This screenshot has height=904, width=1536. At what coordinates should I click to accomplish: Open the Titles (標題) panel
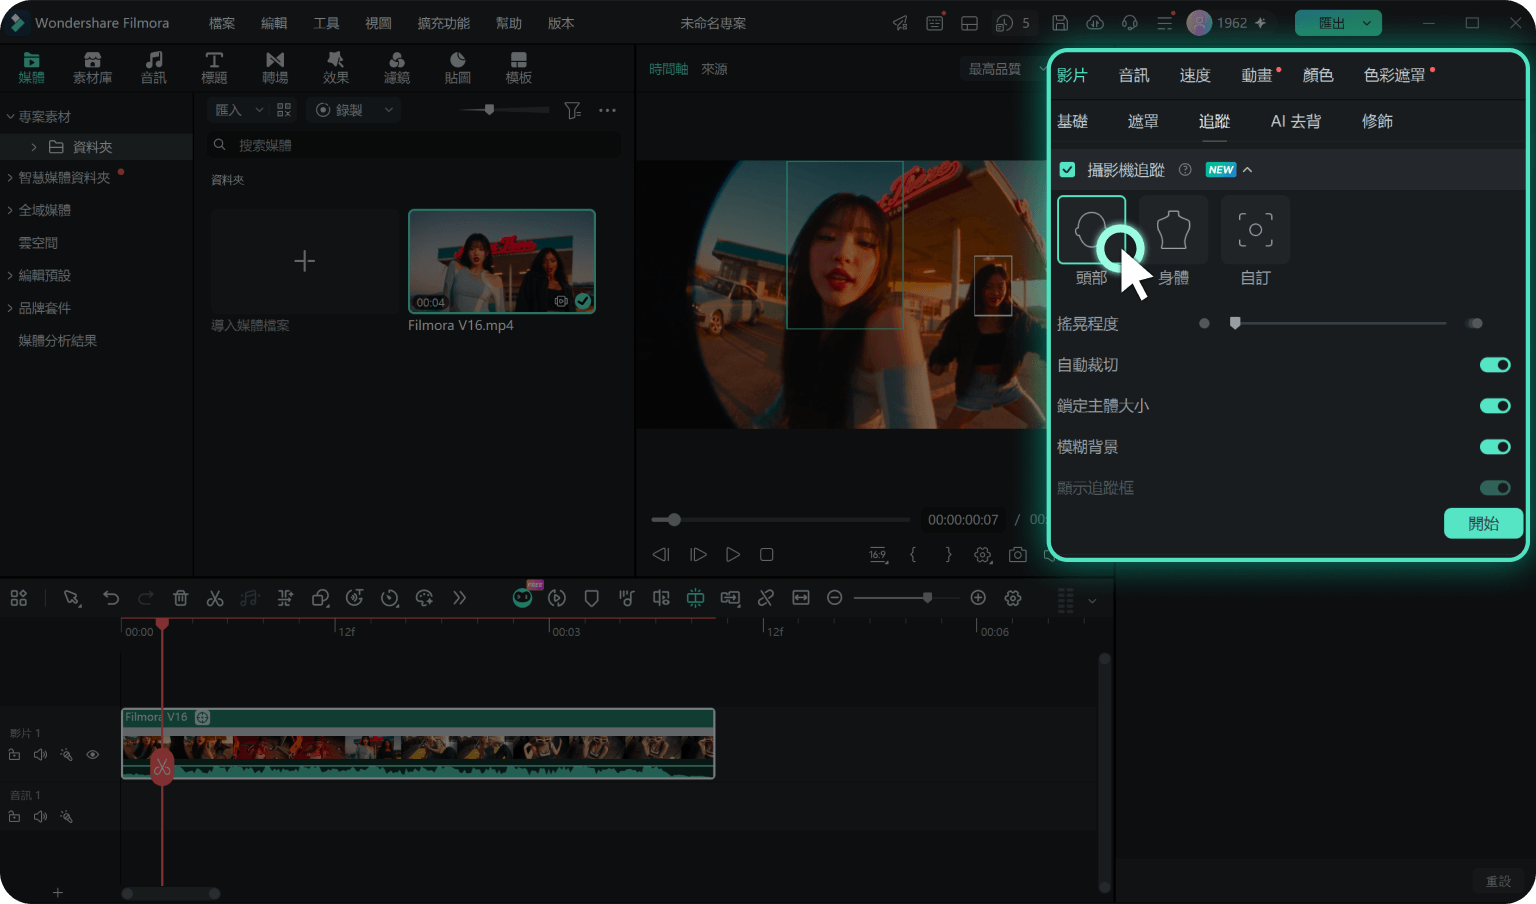click(214, 68)
